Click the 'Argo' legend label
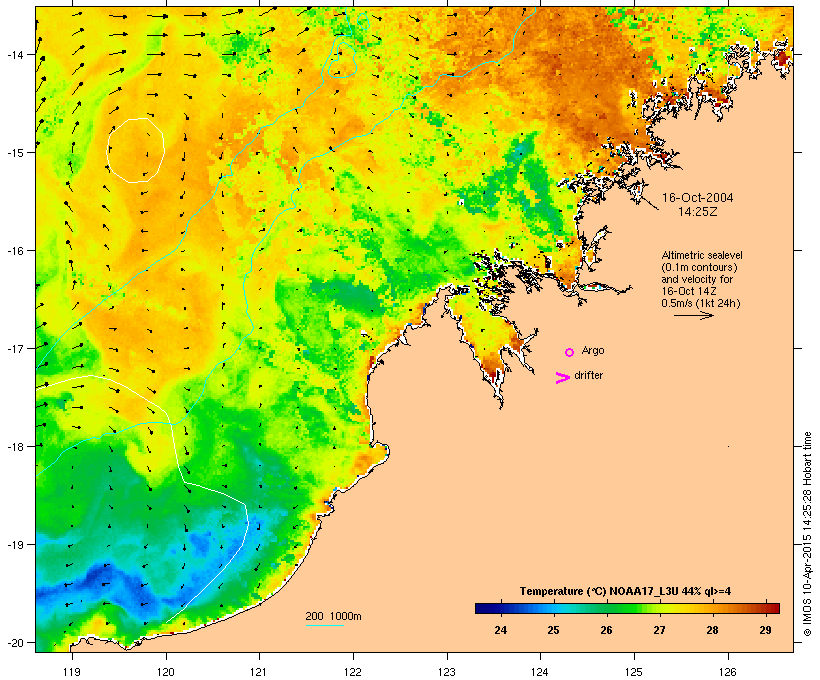The height and width of the screenshot is (680, 820). coord(593,350)
